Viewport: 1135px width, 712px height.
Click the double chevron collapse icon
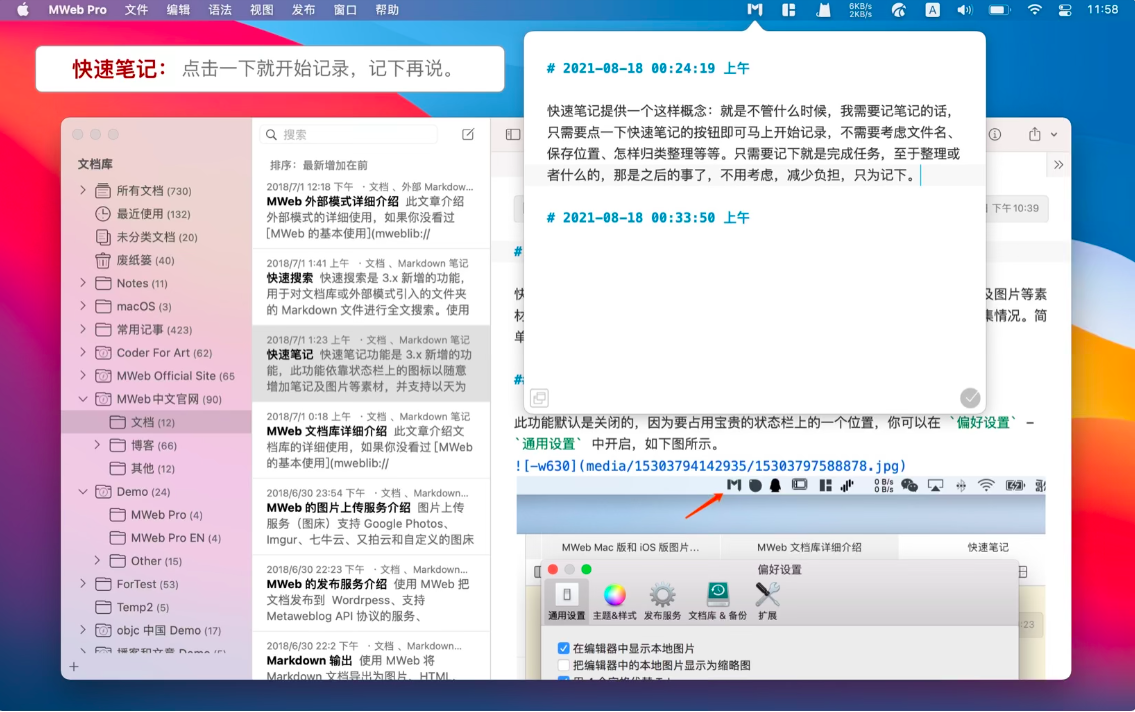tap(1058, 165)
